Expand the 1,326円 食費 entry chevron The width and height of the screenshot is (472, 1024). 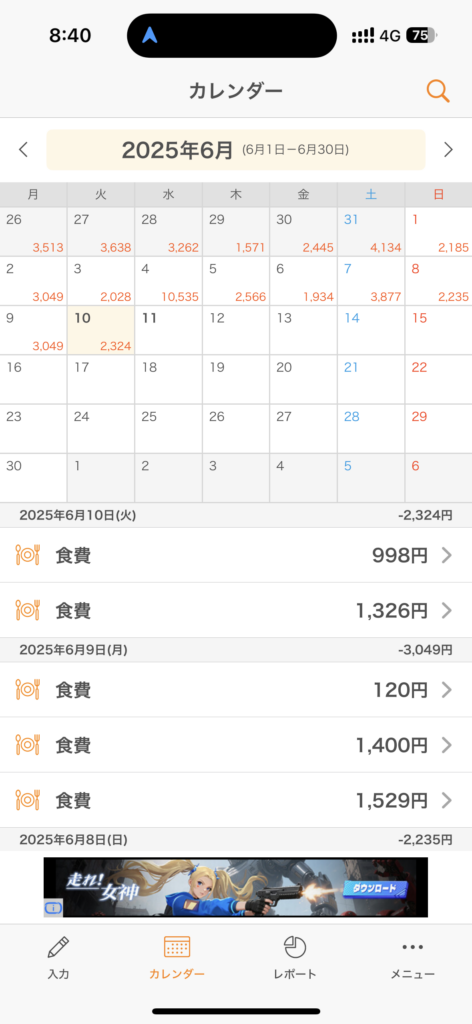coord(447,611)
